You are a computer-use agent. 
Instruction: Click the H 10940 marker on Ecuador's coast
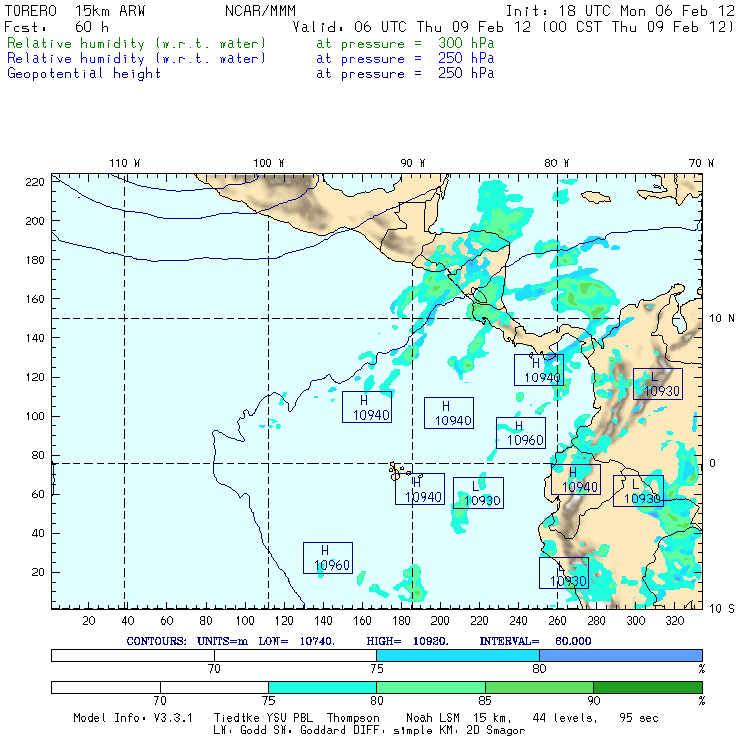(x=575, y=480)
